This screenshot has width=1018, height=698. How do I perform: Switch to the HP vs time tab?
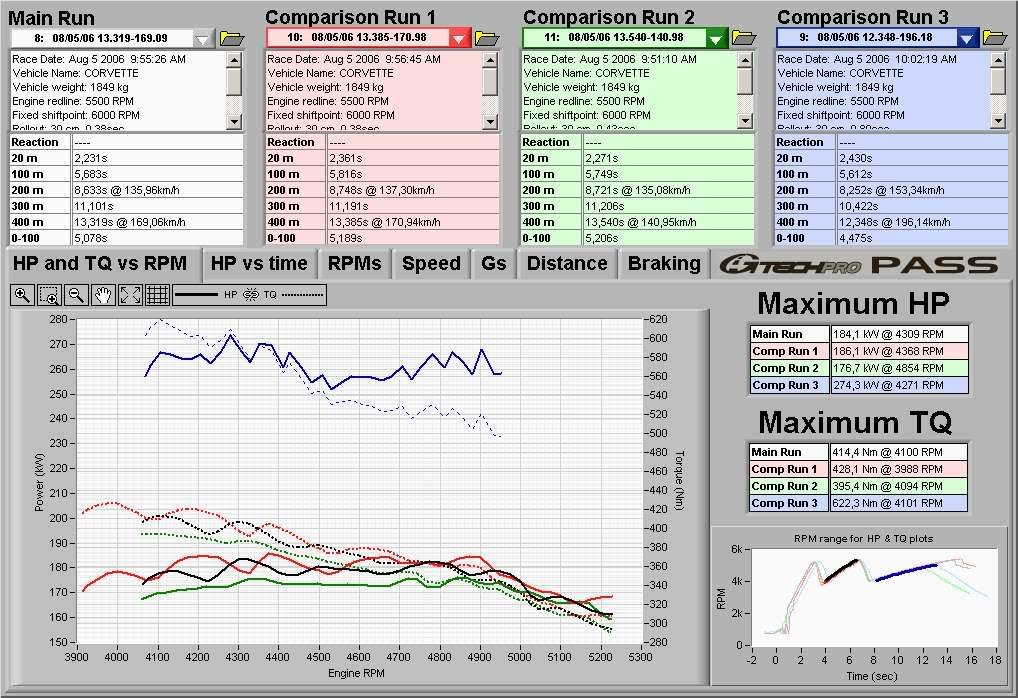click(259, 264)
